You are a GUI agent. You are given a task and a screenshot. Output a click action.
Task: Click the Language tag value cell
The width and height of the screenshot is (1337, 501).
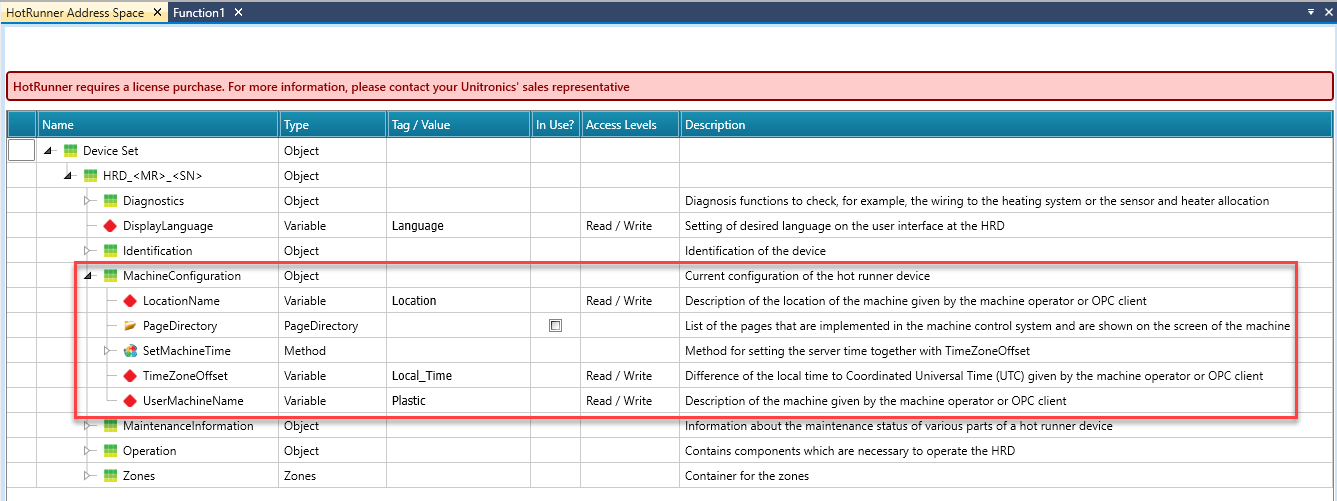coord(458,226)
